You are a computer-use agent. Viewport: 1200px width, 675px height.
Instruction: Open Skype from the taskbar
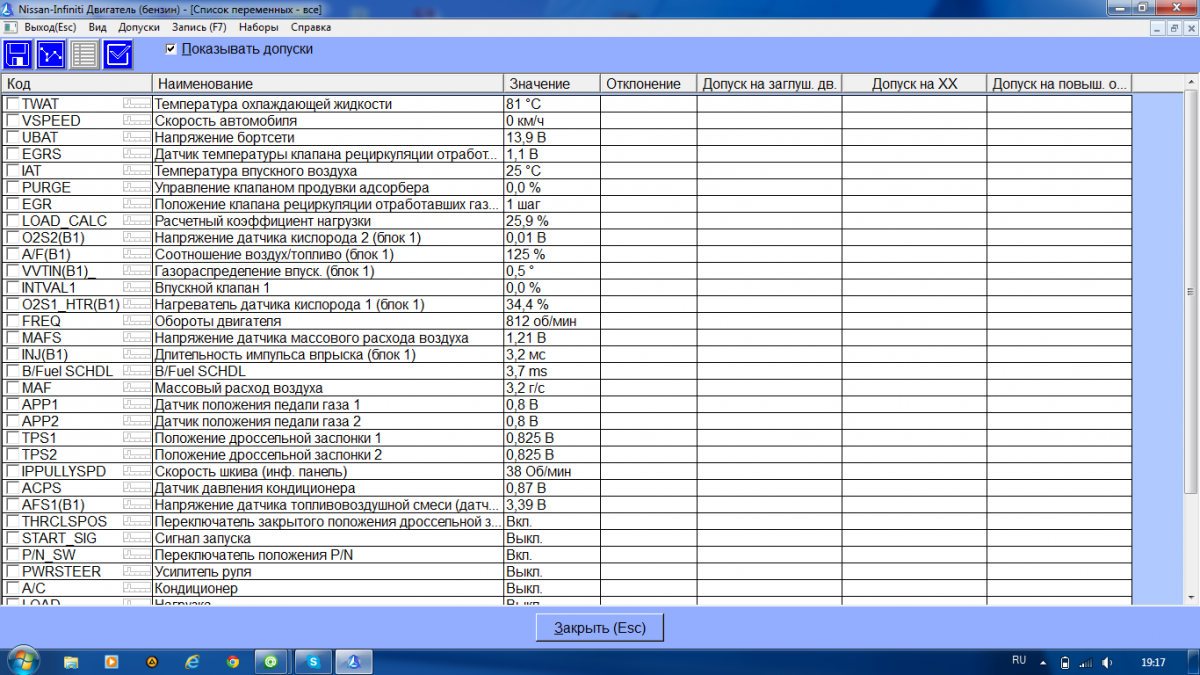click(313, 662)
